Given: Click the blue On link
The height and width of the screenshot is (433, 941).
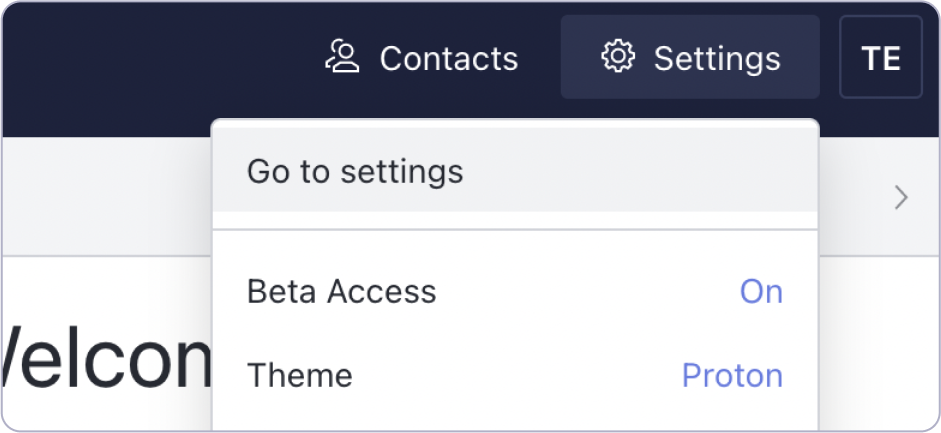Looking at the screenshot, I should 761,291.
